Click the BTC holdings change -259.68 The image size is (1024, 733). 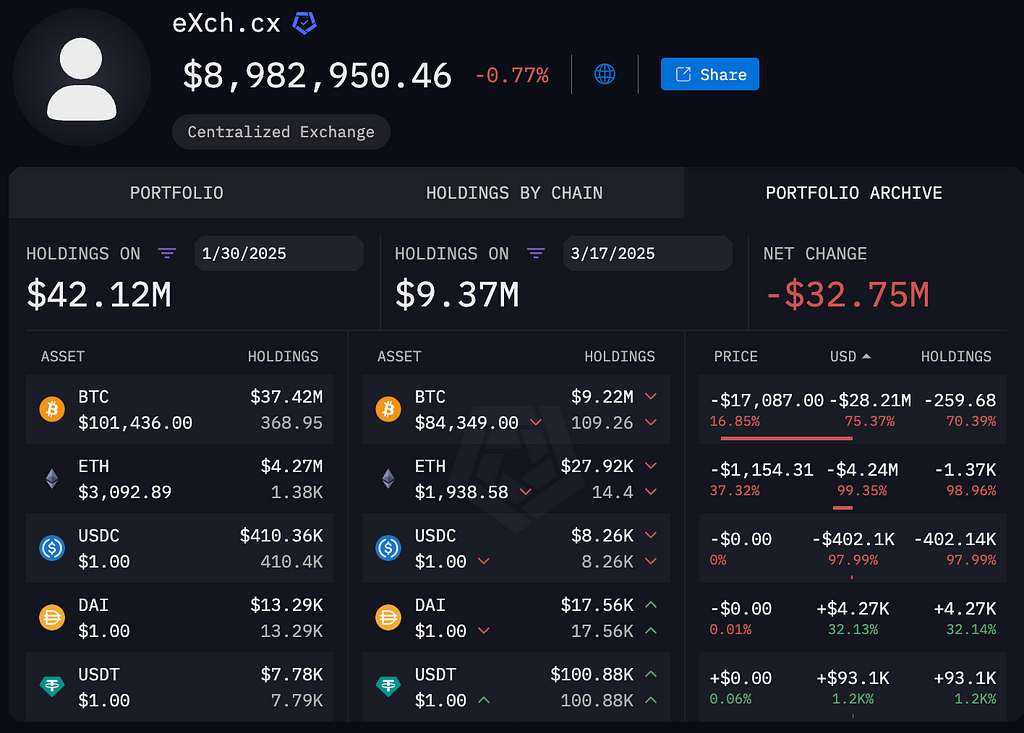click(x=960, y=400)
